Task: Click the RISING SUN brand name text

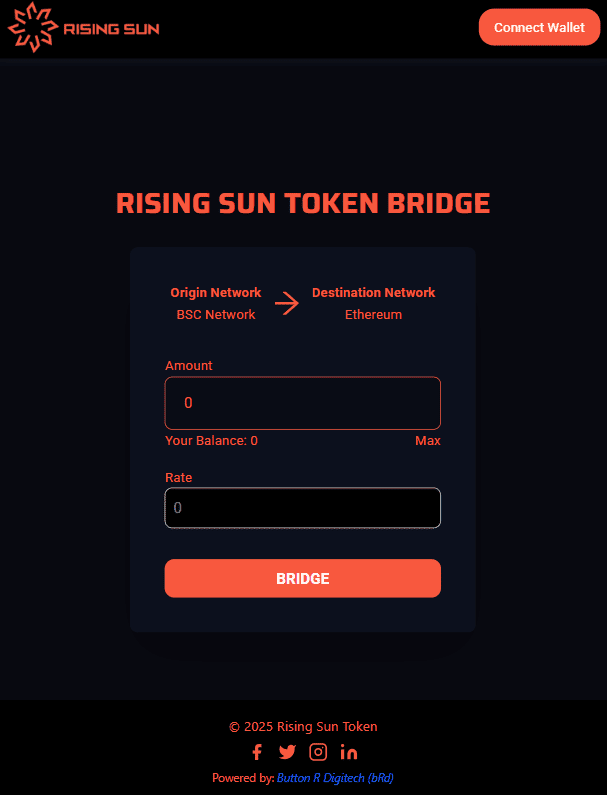Action: coord(111,29)
